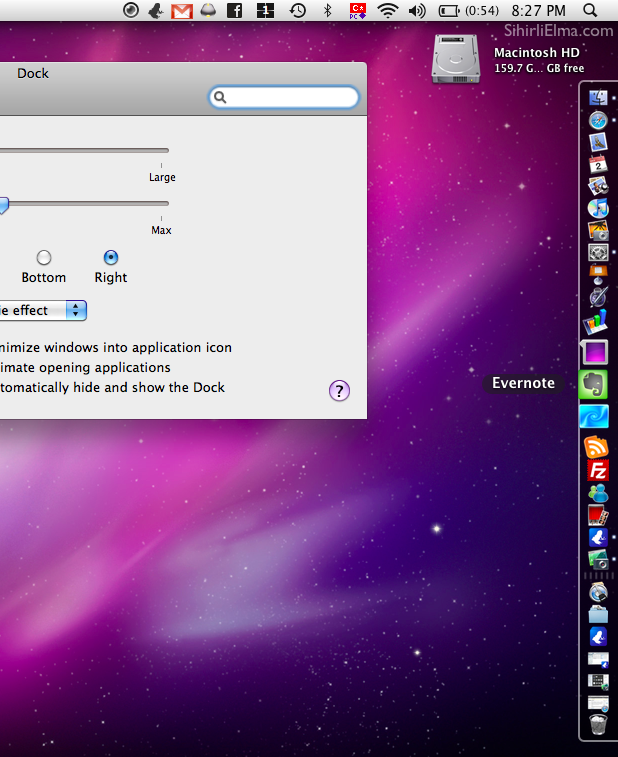Click the Magnification slider track near Max
Viewport: 618px width, 757px height.
click(150, 203)
